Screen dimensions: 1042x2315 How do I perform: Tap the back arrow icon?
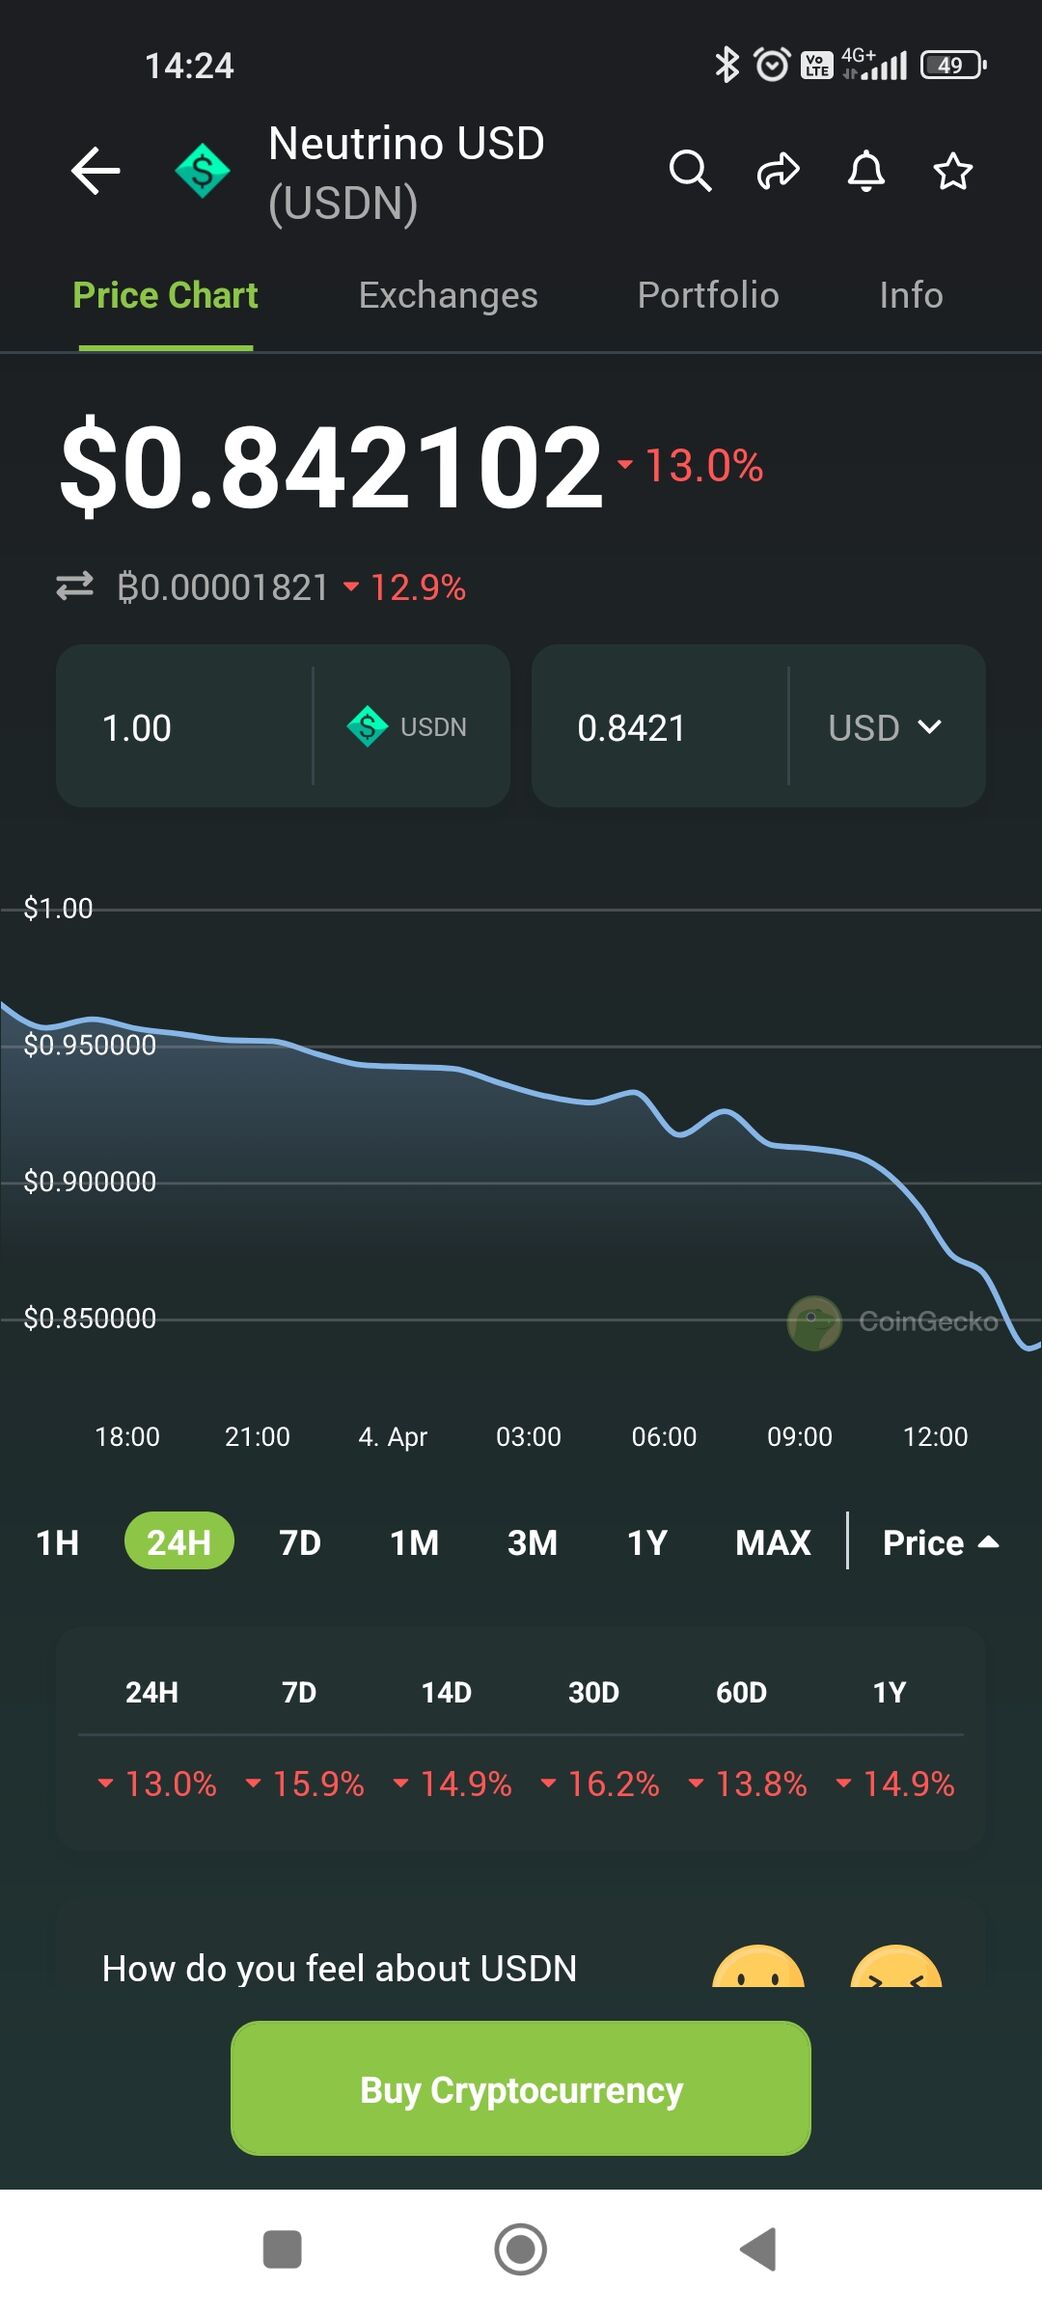[x=96, y=171]
